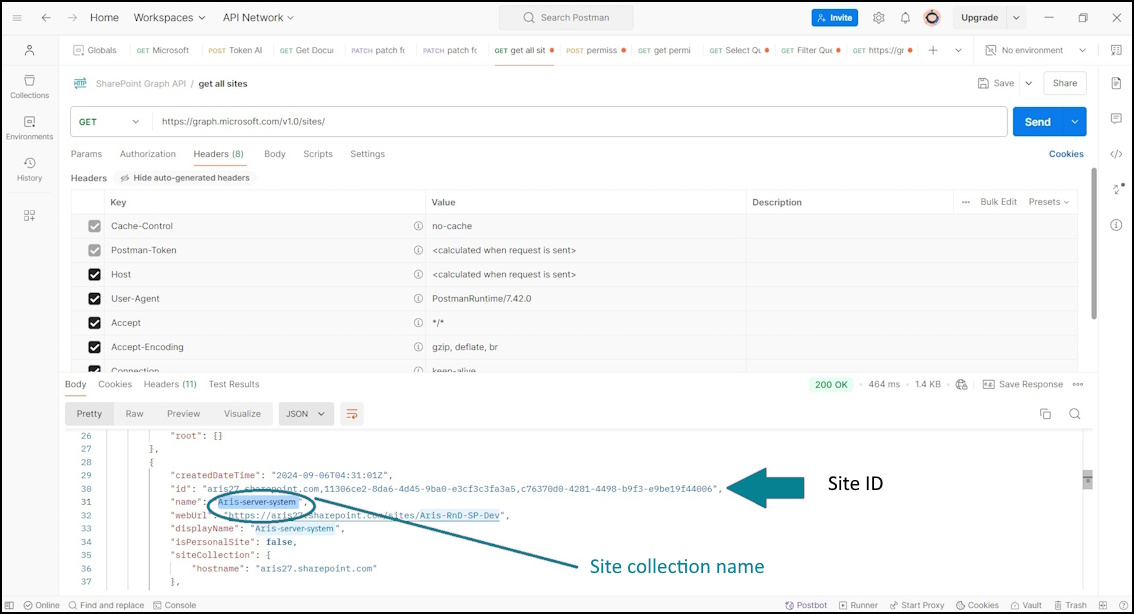The width and height of the screenshot is (1134, 614).
Task: Search the response with magnifier icon
Action: pyautogui.click(x=1075, y=414)
